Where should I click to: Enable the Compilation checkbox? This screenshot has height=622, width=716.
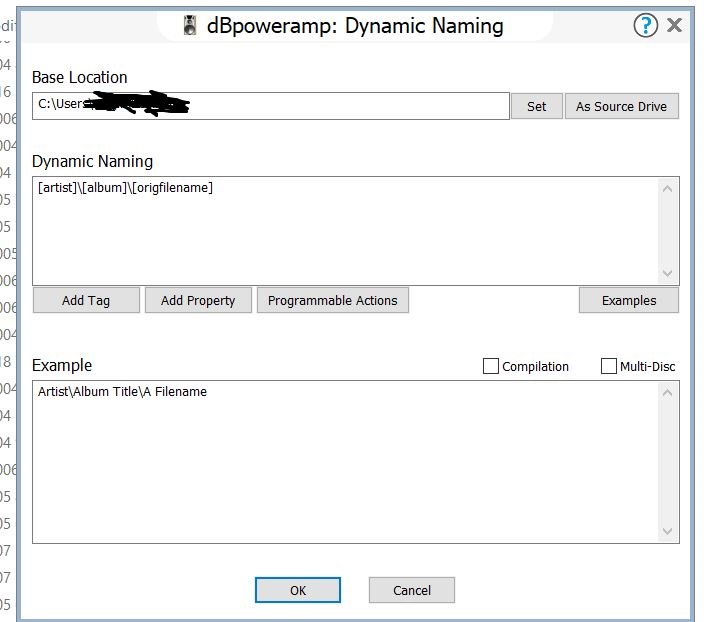[x=491, y=367]
